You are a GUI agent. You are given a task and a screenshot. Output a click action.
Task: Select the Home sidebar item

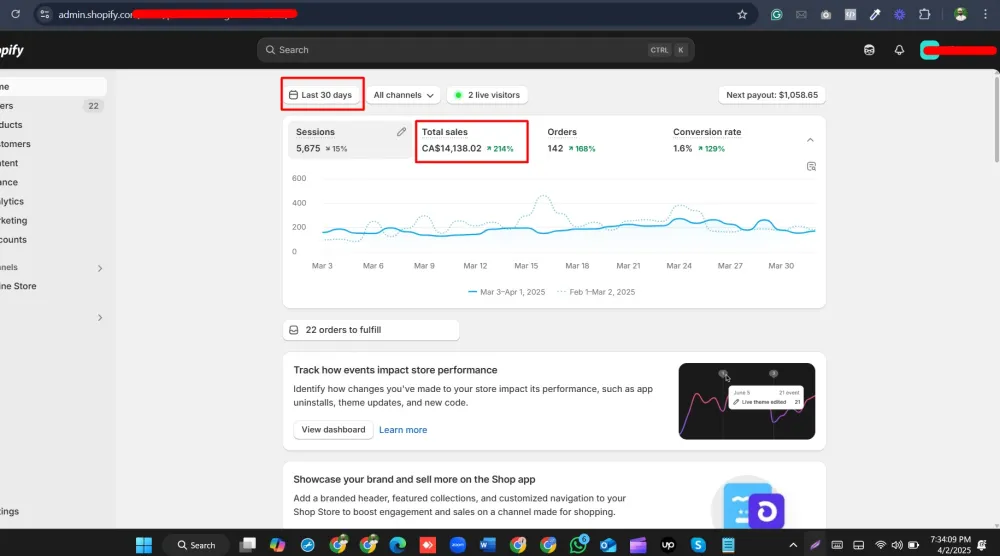(x=53, y=87)
